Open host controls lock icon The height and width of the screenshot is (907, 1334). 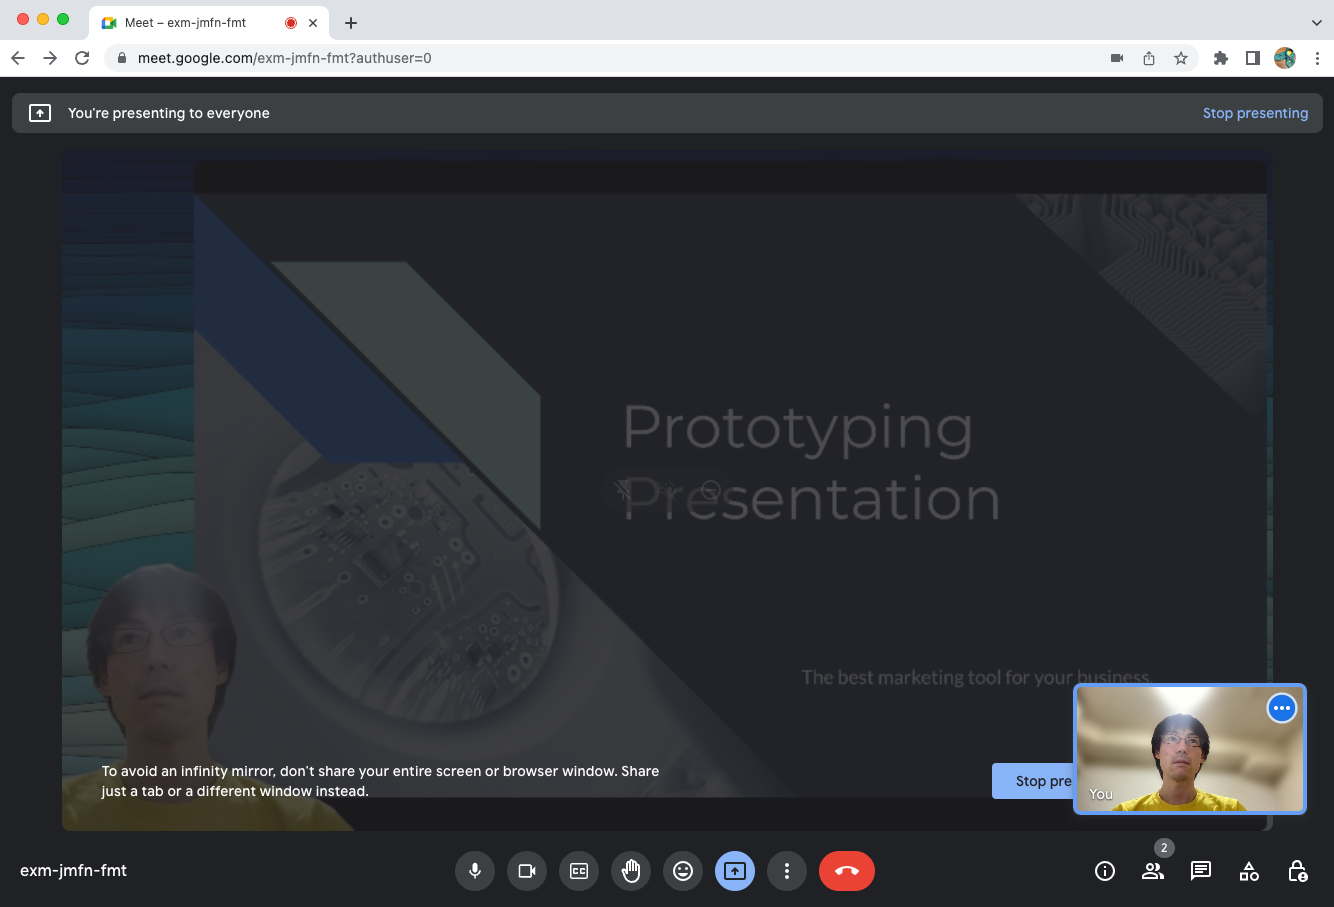pyautogui.click(x=1297, y=871)
